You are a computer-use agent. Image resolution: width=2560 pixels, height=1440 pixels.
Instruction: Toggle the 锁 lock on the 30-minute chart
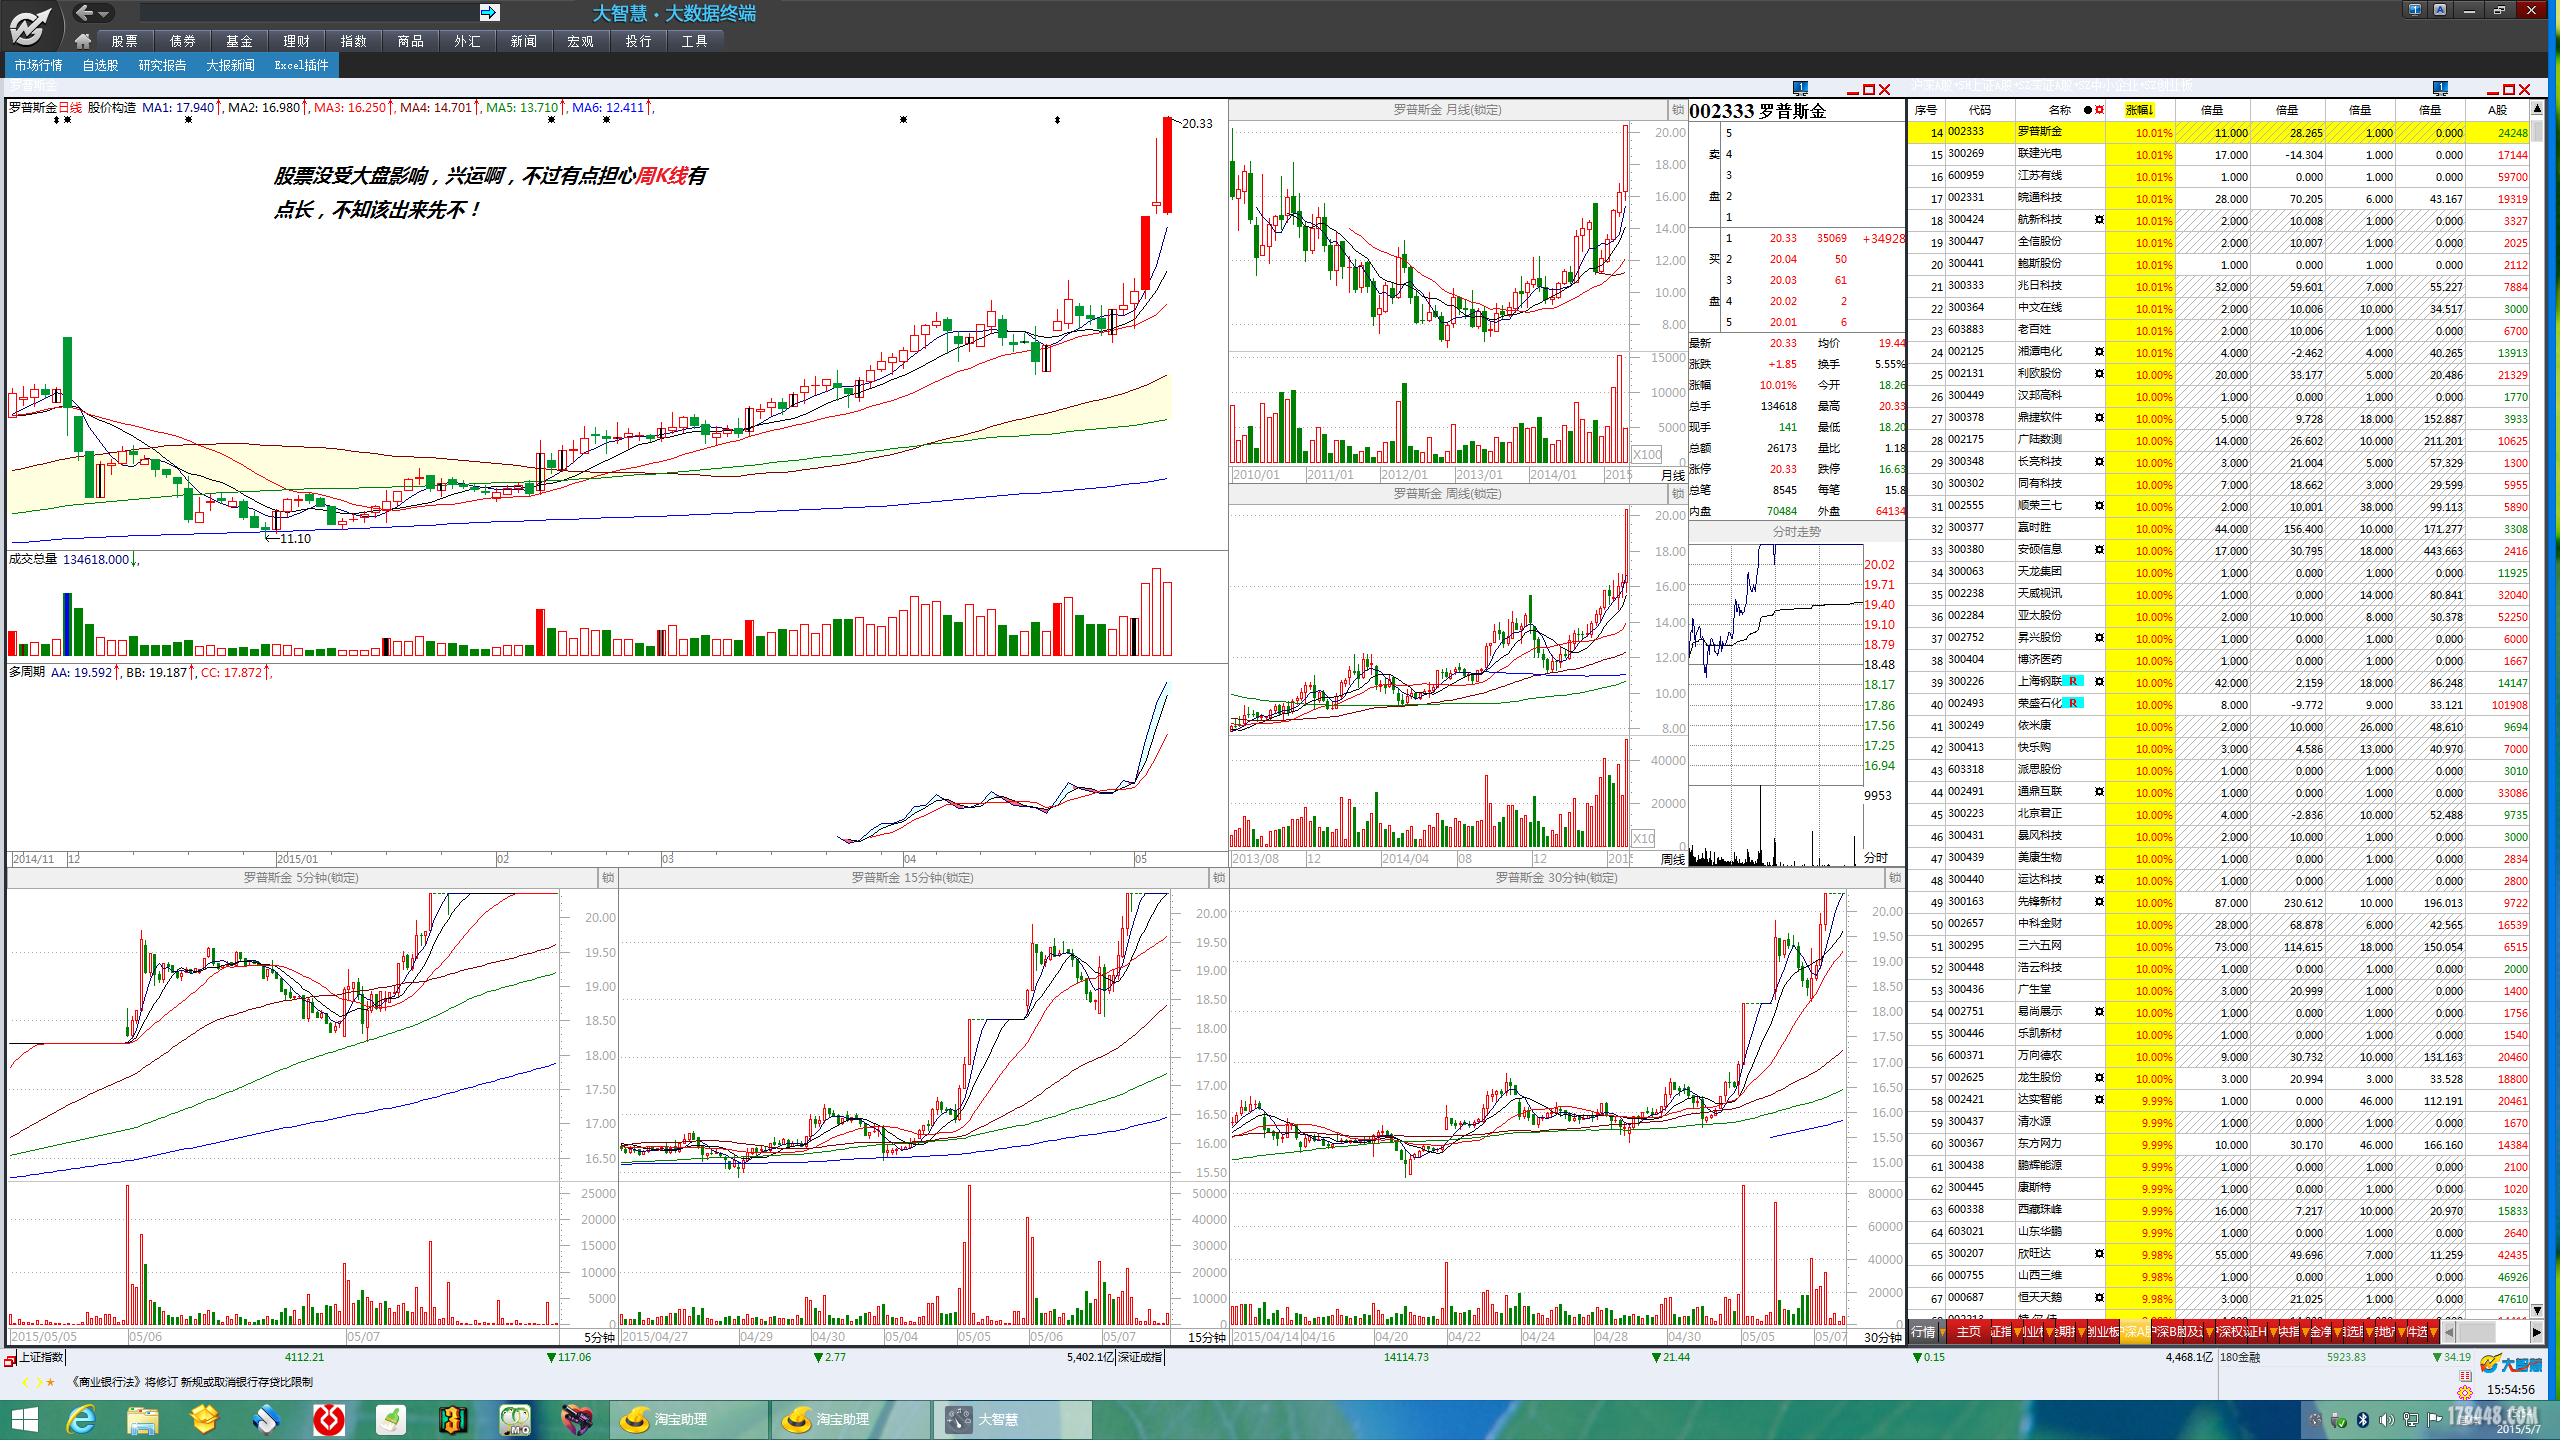(1894, 878)
